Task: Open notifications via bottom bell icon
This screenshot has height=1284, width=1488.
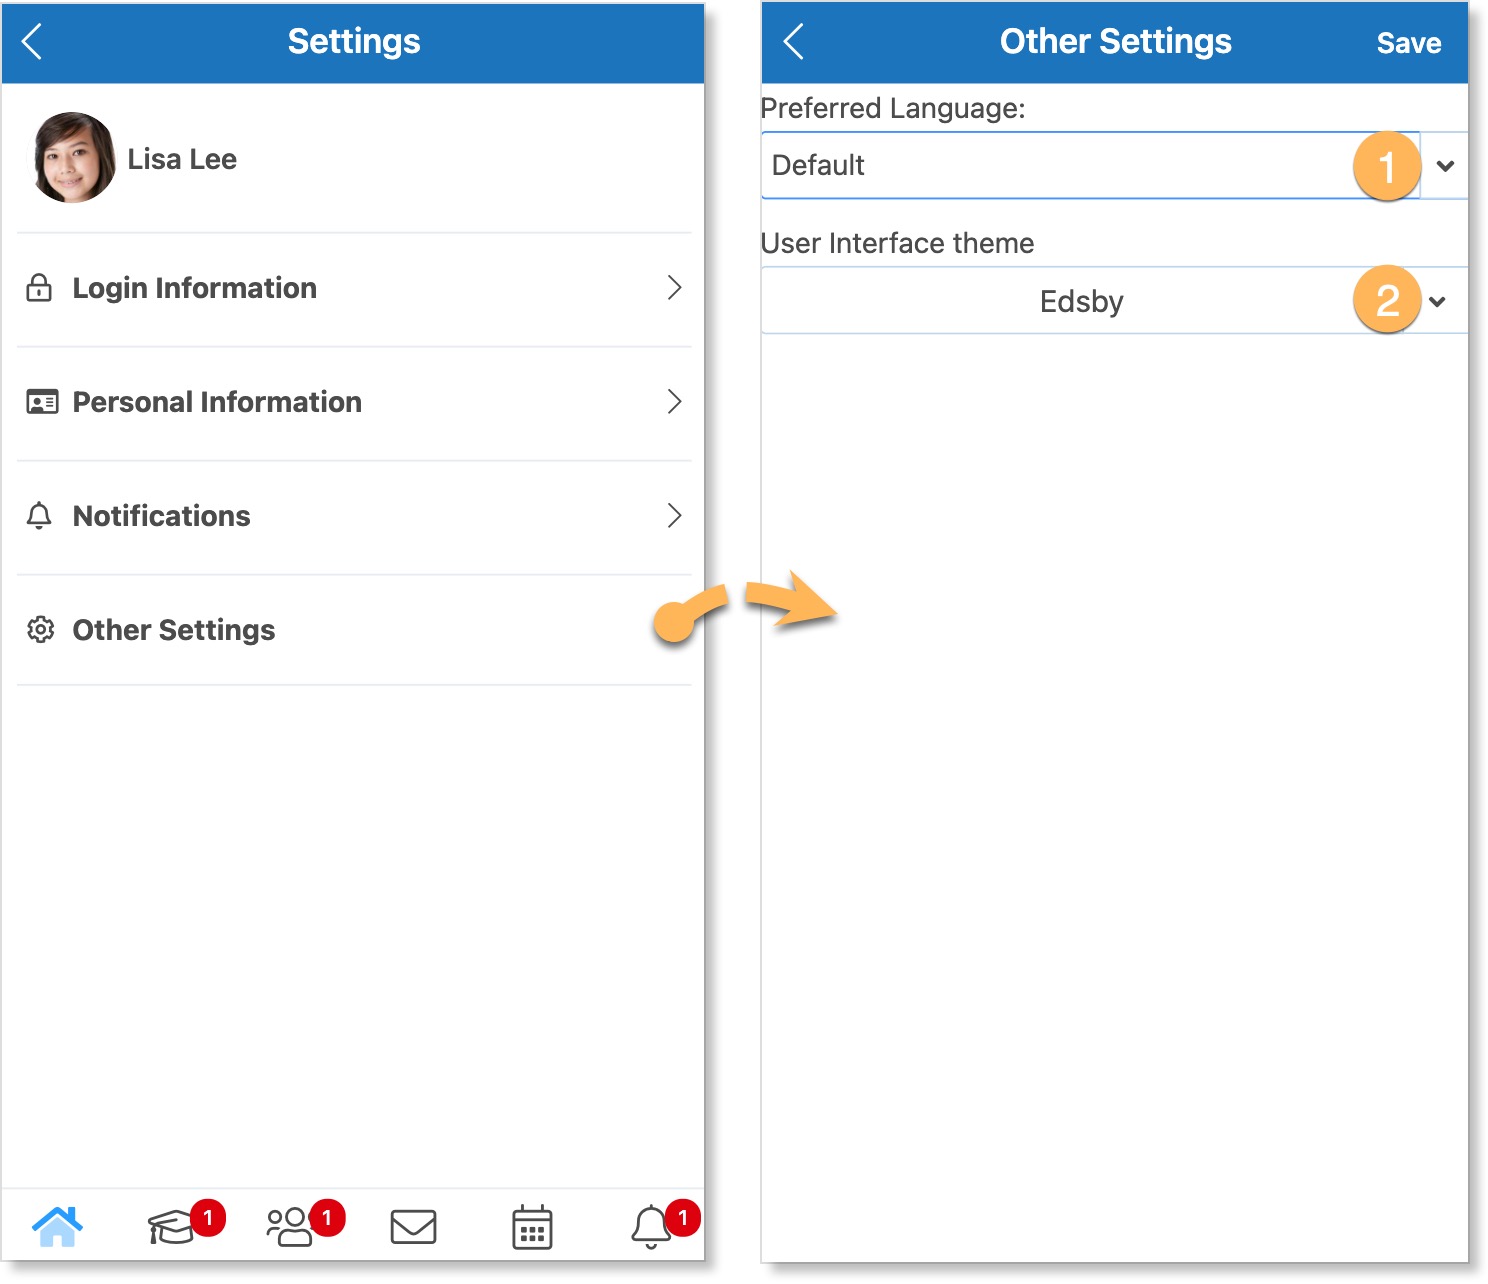Action: click(651, 1226)
